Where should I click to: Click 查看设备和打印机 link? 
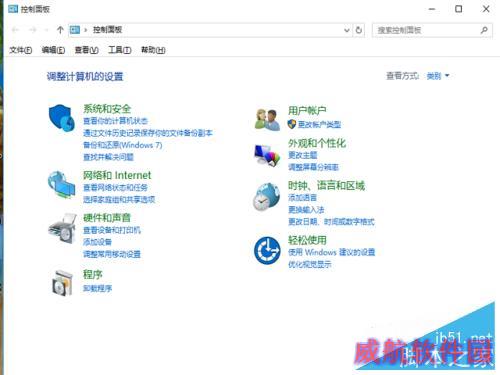tap(112, 230)
